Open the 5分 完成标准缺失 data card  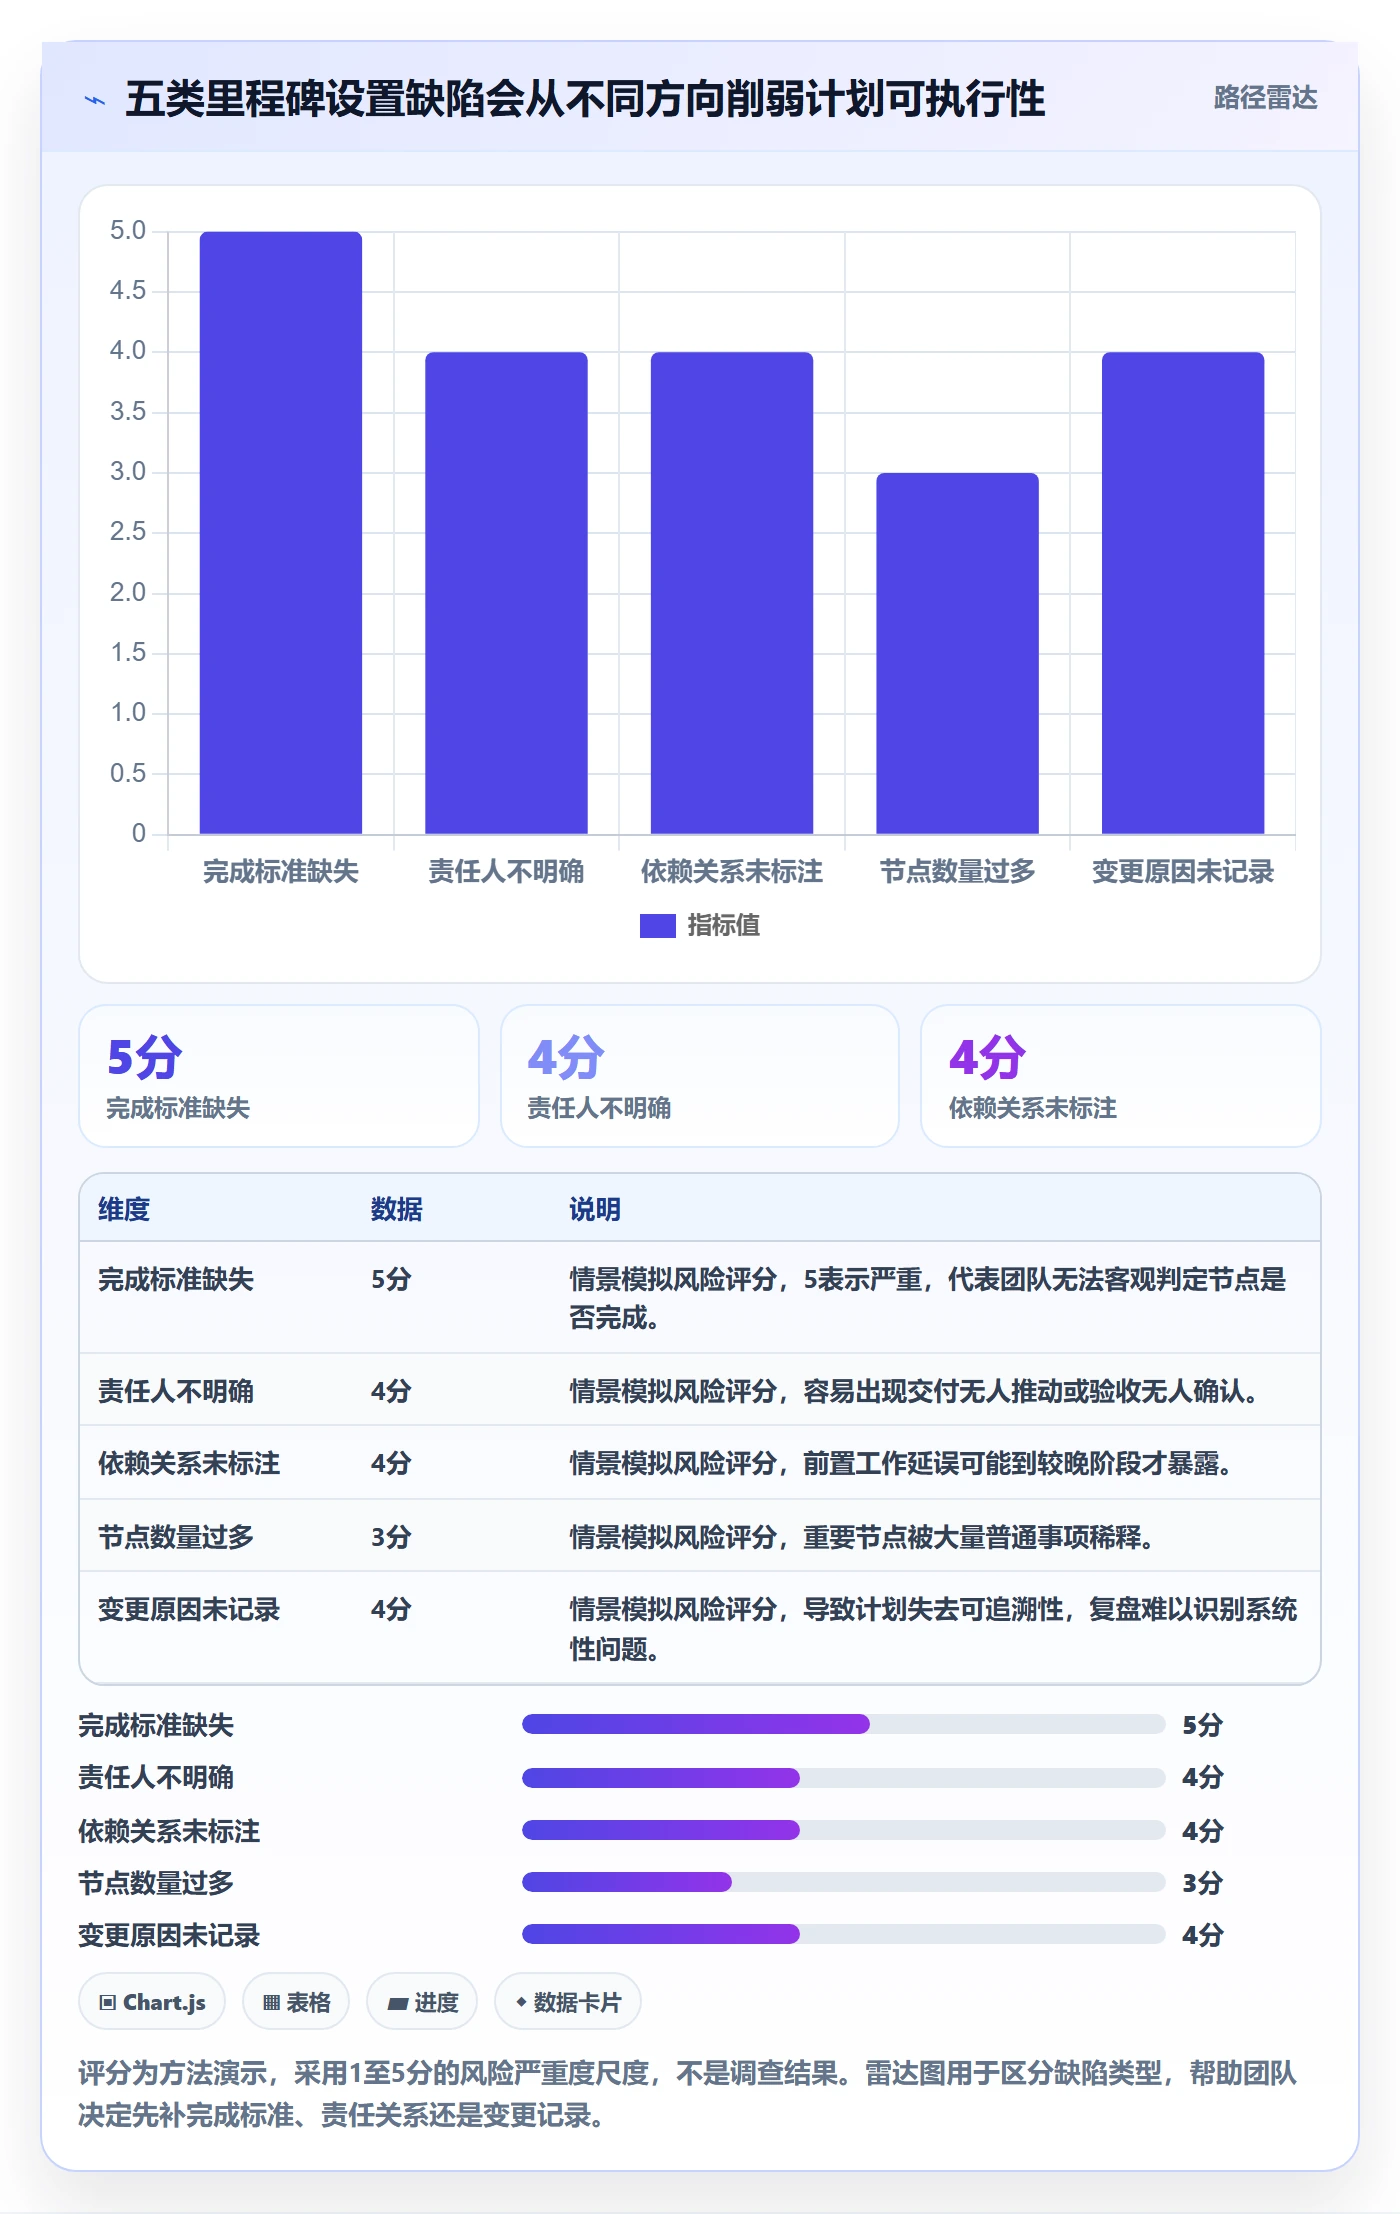coord(279,1076)
